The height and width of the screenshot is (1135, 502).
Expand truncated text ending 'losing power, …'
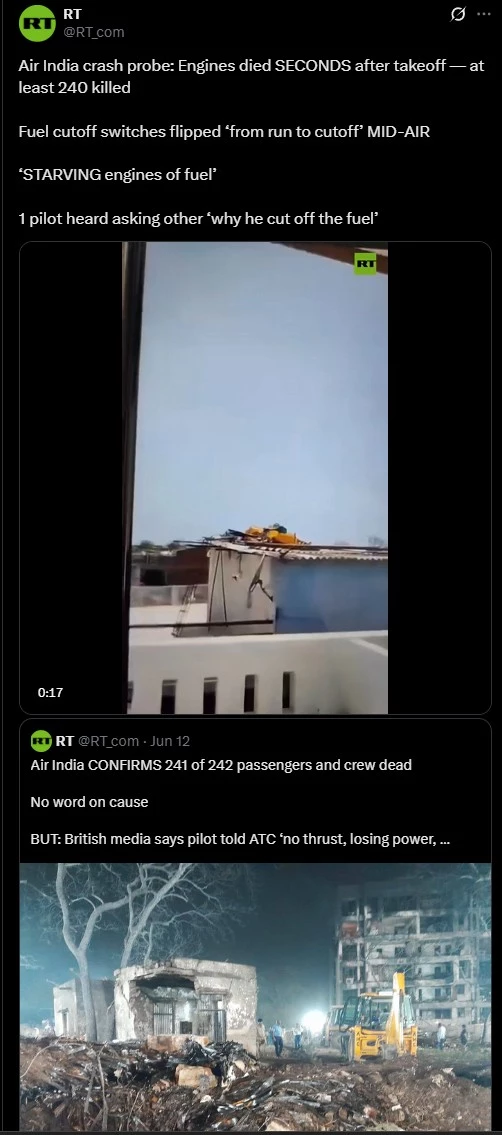pyautogui.click(x=240, y=840)
